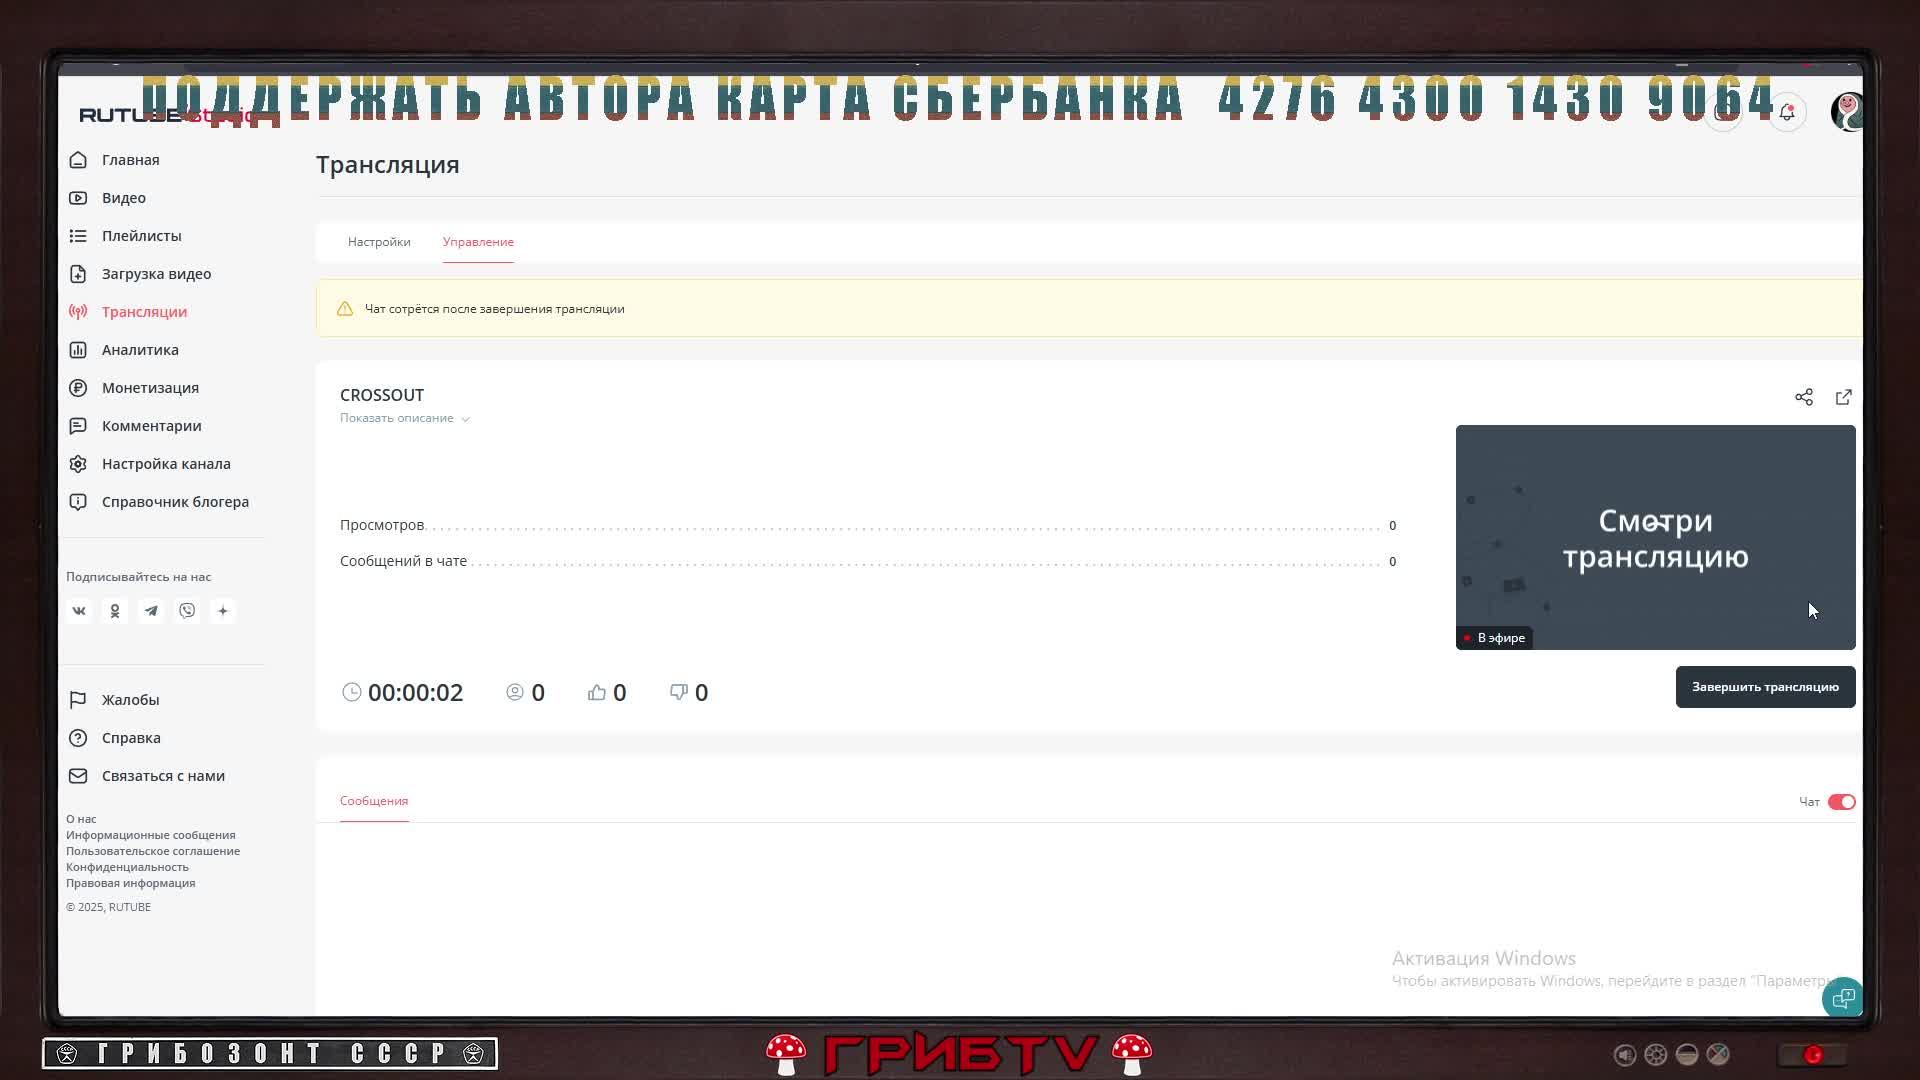Open the Сообщения tab
The height and width of the screenshot is (1080, 1920).
click(374, 801)
